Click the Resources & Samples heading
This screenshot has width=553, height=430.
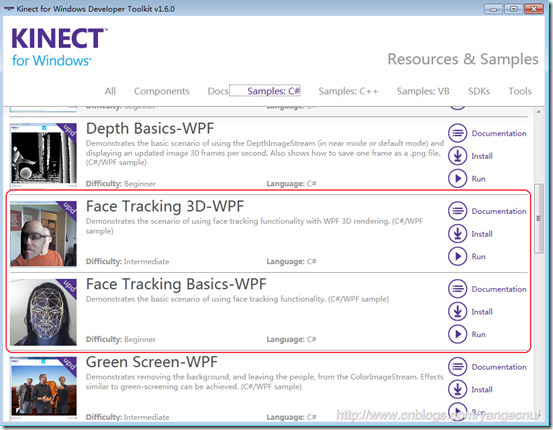point(463,59)
